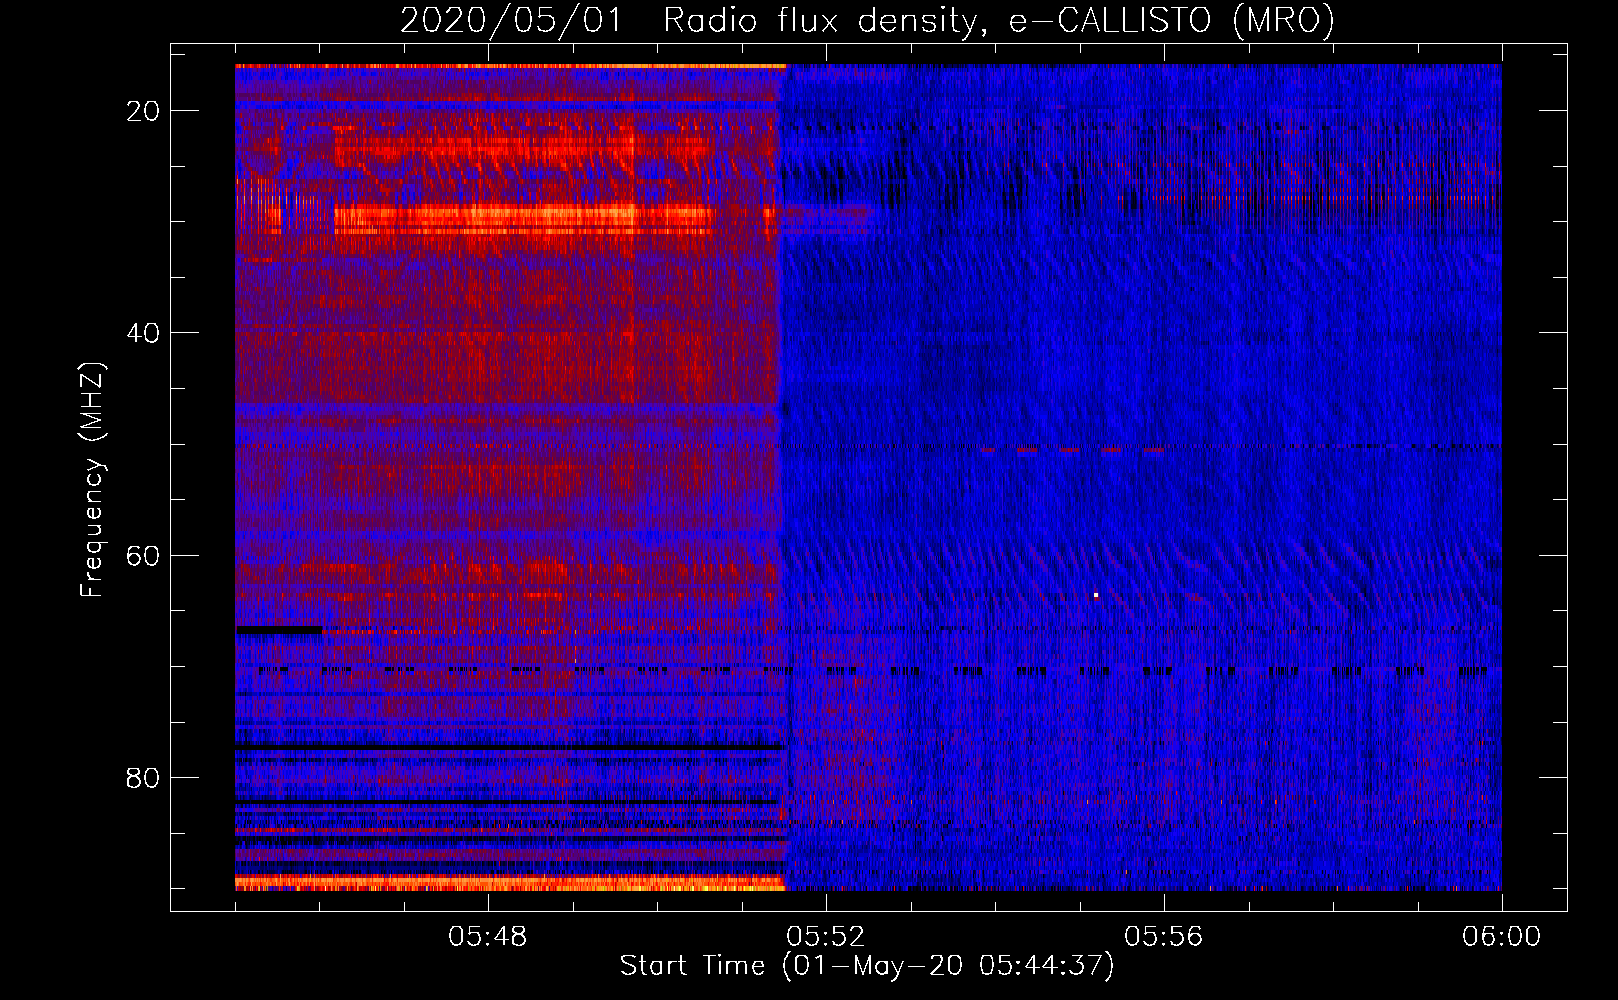The height and width of the screenshot is (1000, 1618).
Task: Click the white pixel spot near 64 MHz
Action: [x=1096, y=595]
